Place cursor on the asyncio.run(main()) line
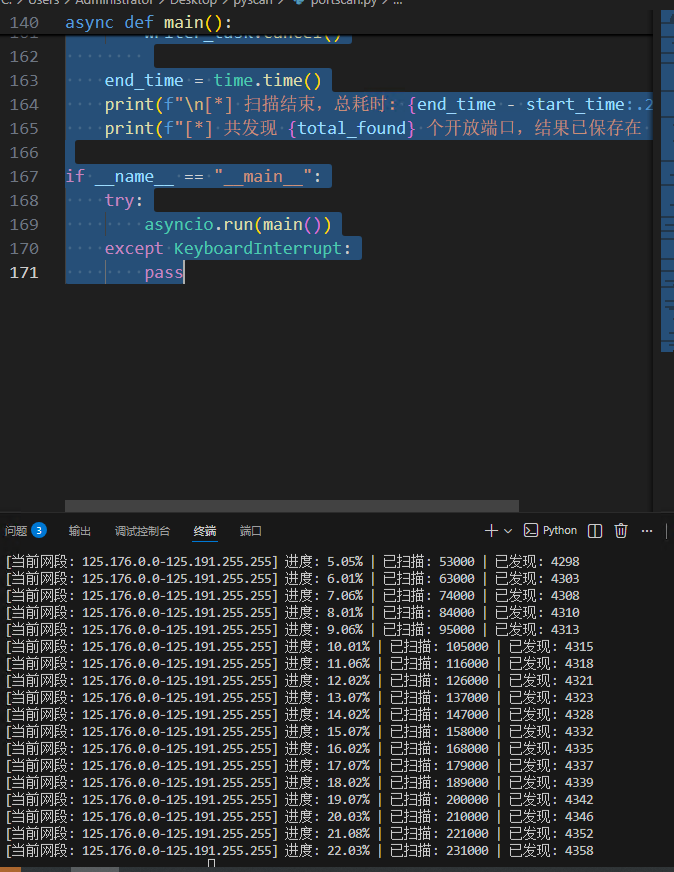Screen dimensions: 674x872 click(x=237, y=224)
